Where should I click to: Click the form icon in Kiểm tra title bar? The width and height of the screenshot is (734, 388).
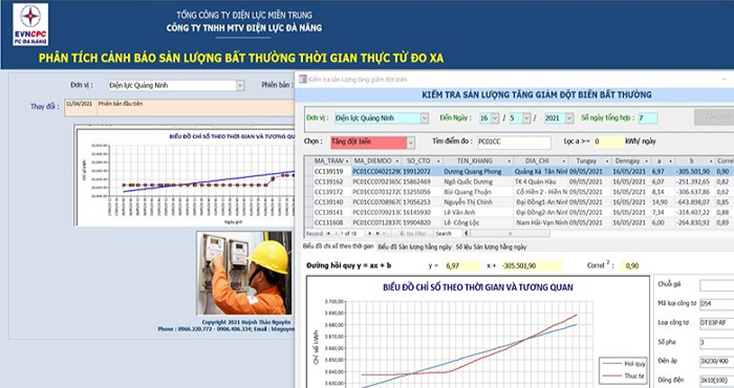(x=303, y=79)
